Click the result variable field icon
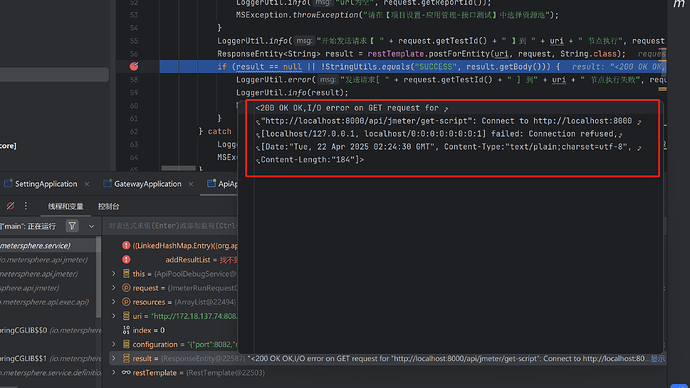 pyautogui.click(x=126, y=358)
